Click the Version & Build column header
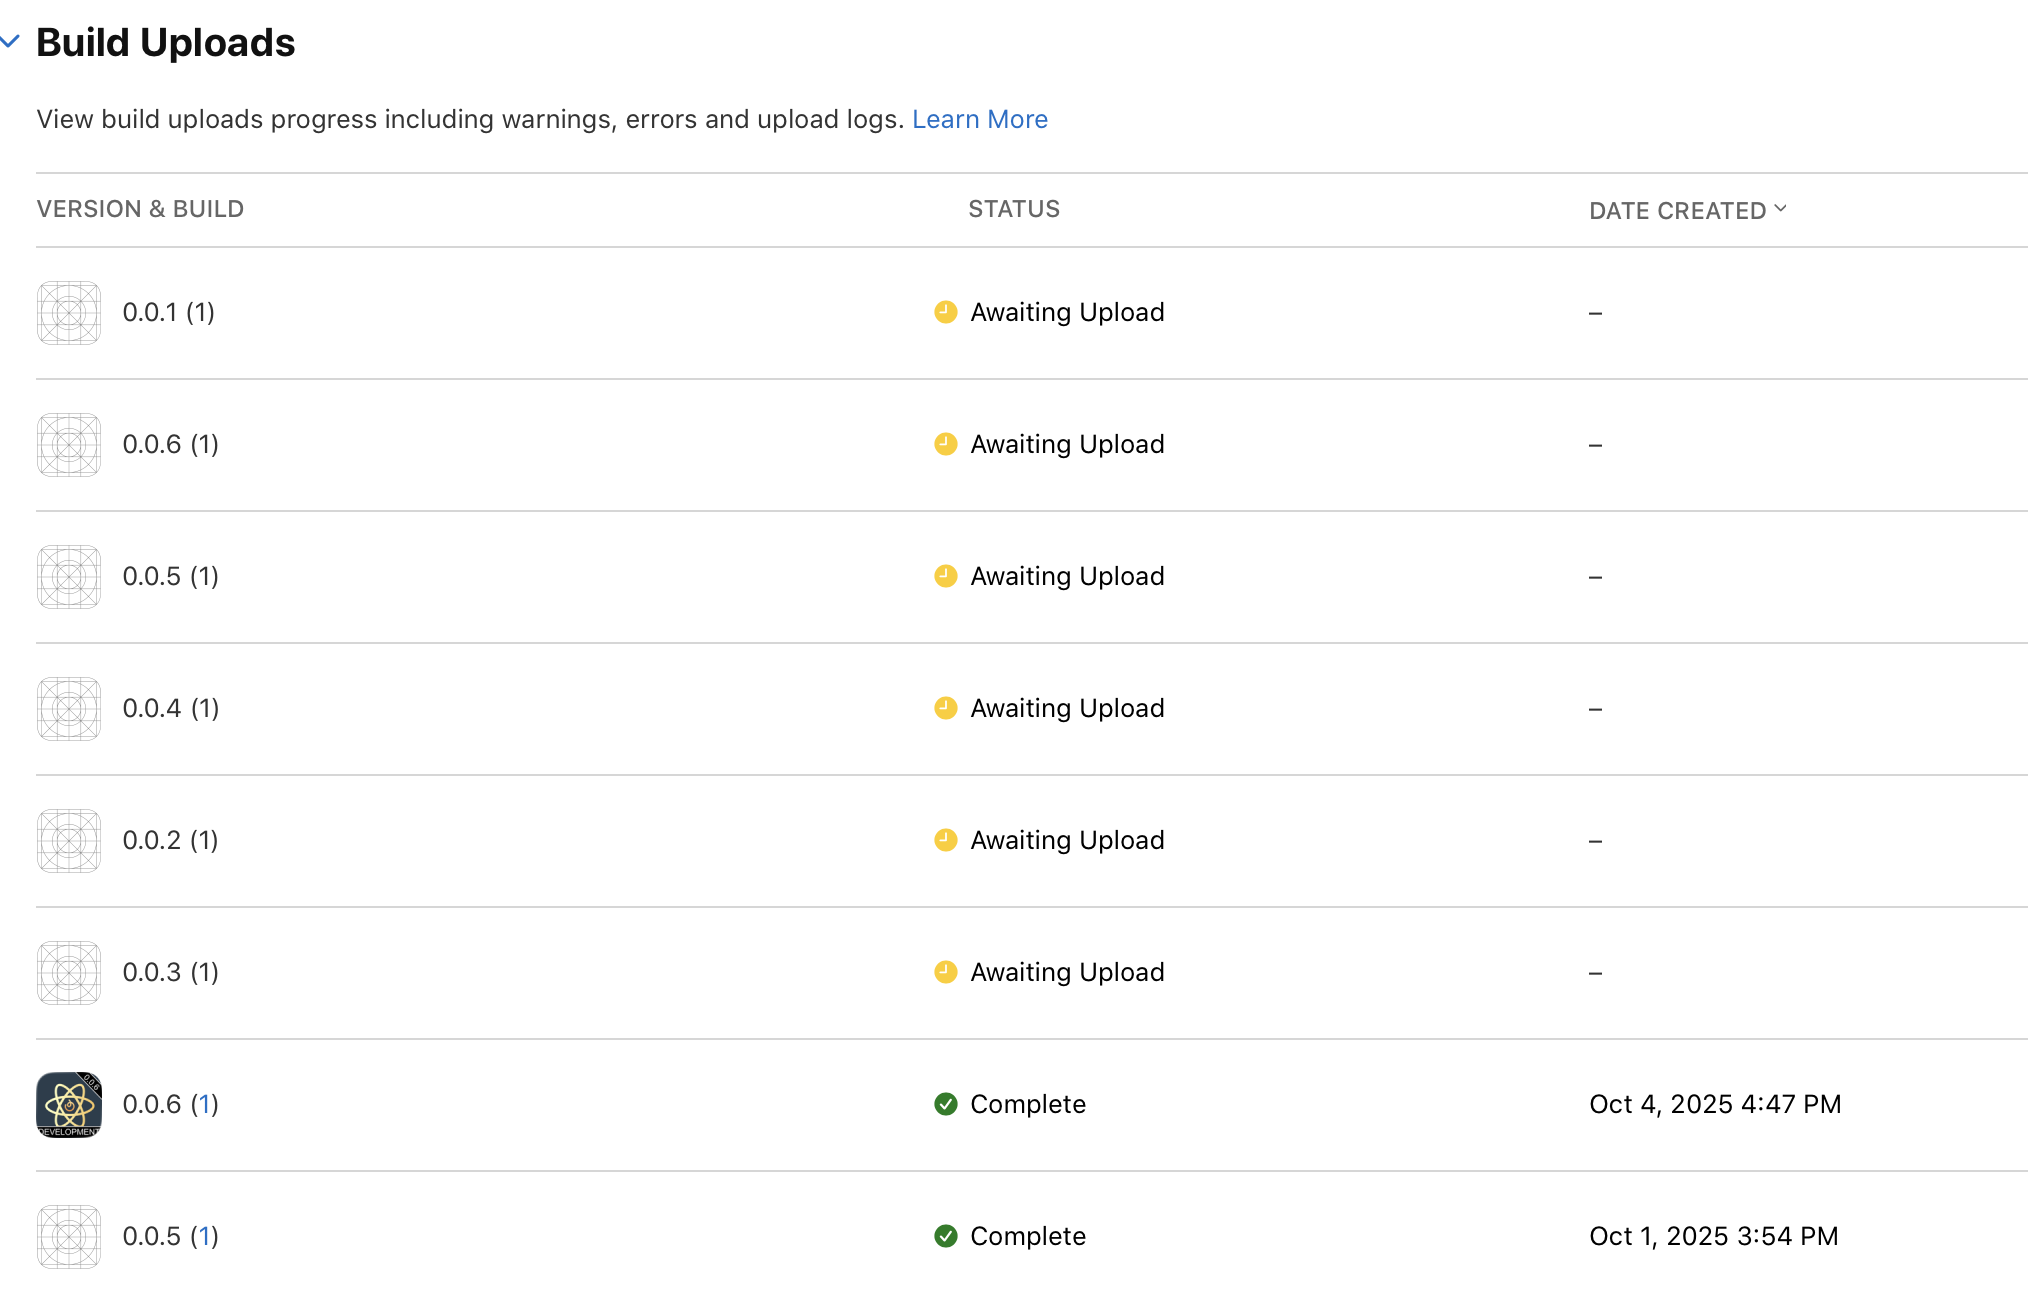The image size is (2028, 1292). 140,209
